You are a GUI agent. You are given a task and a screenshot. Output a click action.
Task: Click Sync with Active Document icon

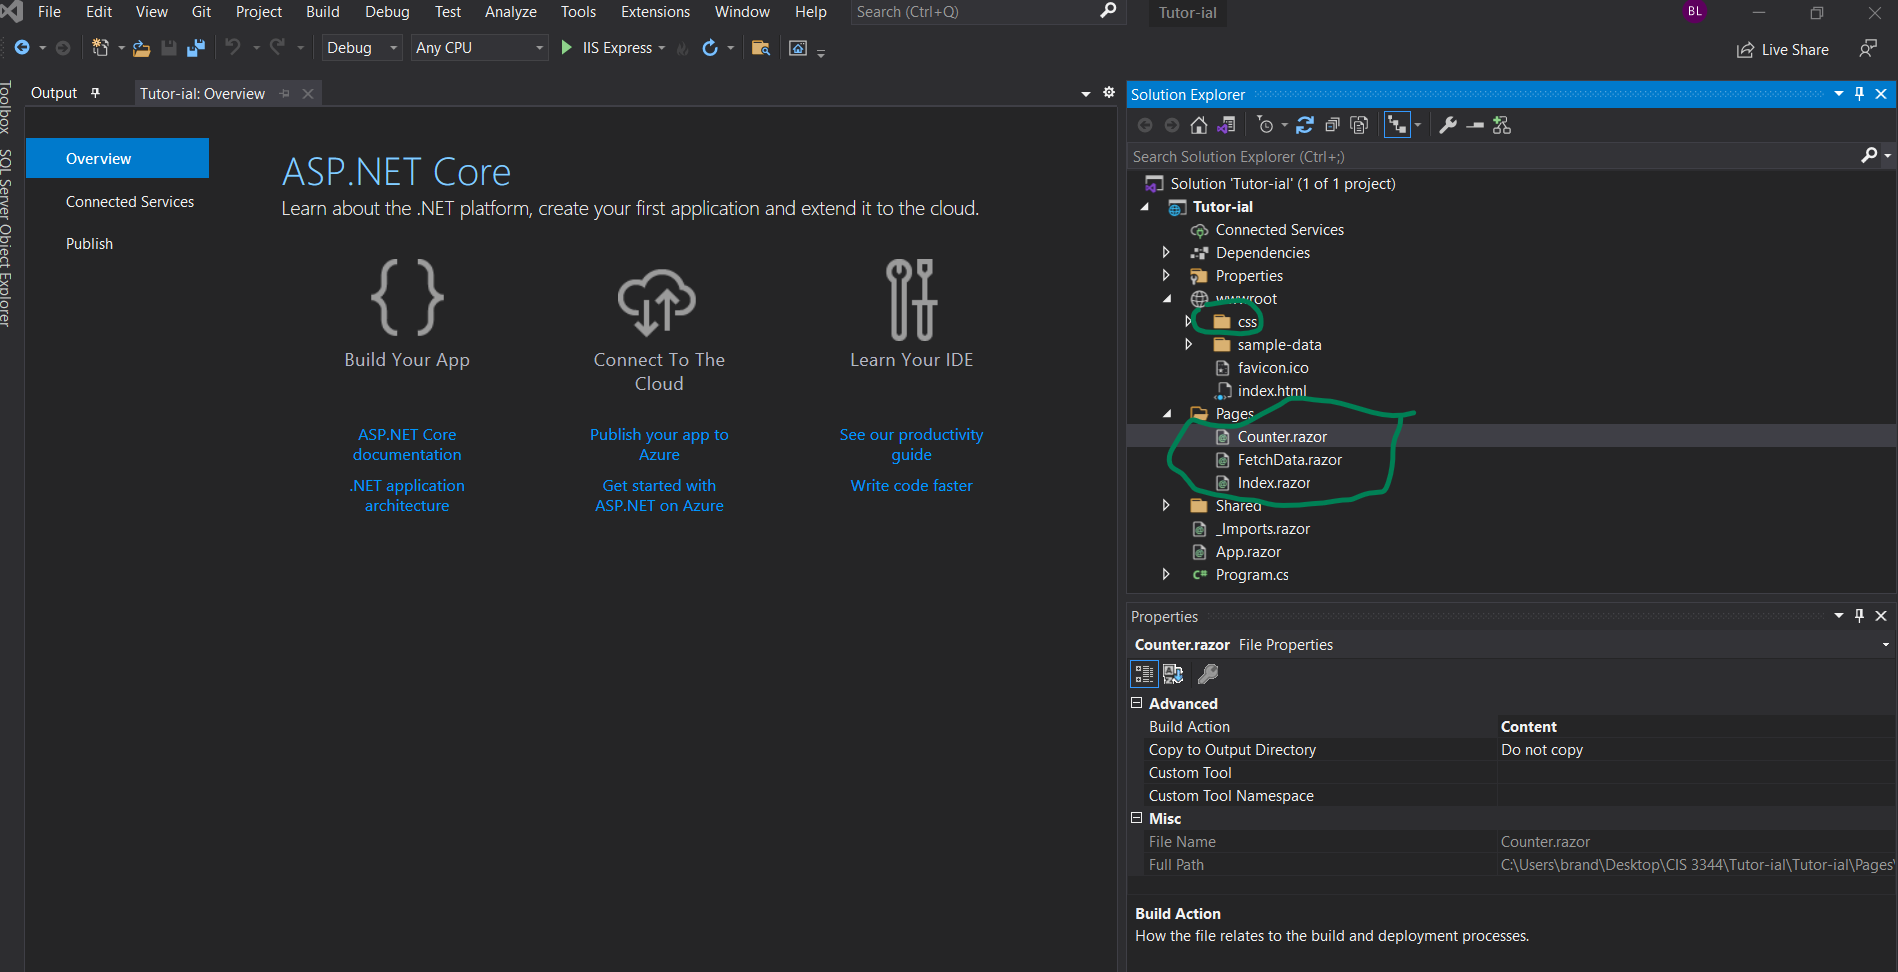pyautogui.click(x=1305, y=125)
